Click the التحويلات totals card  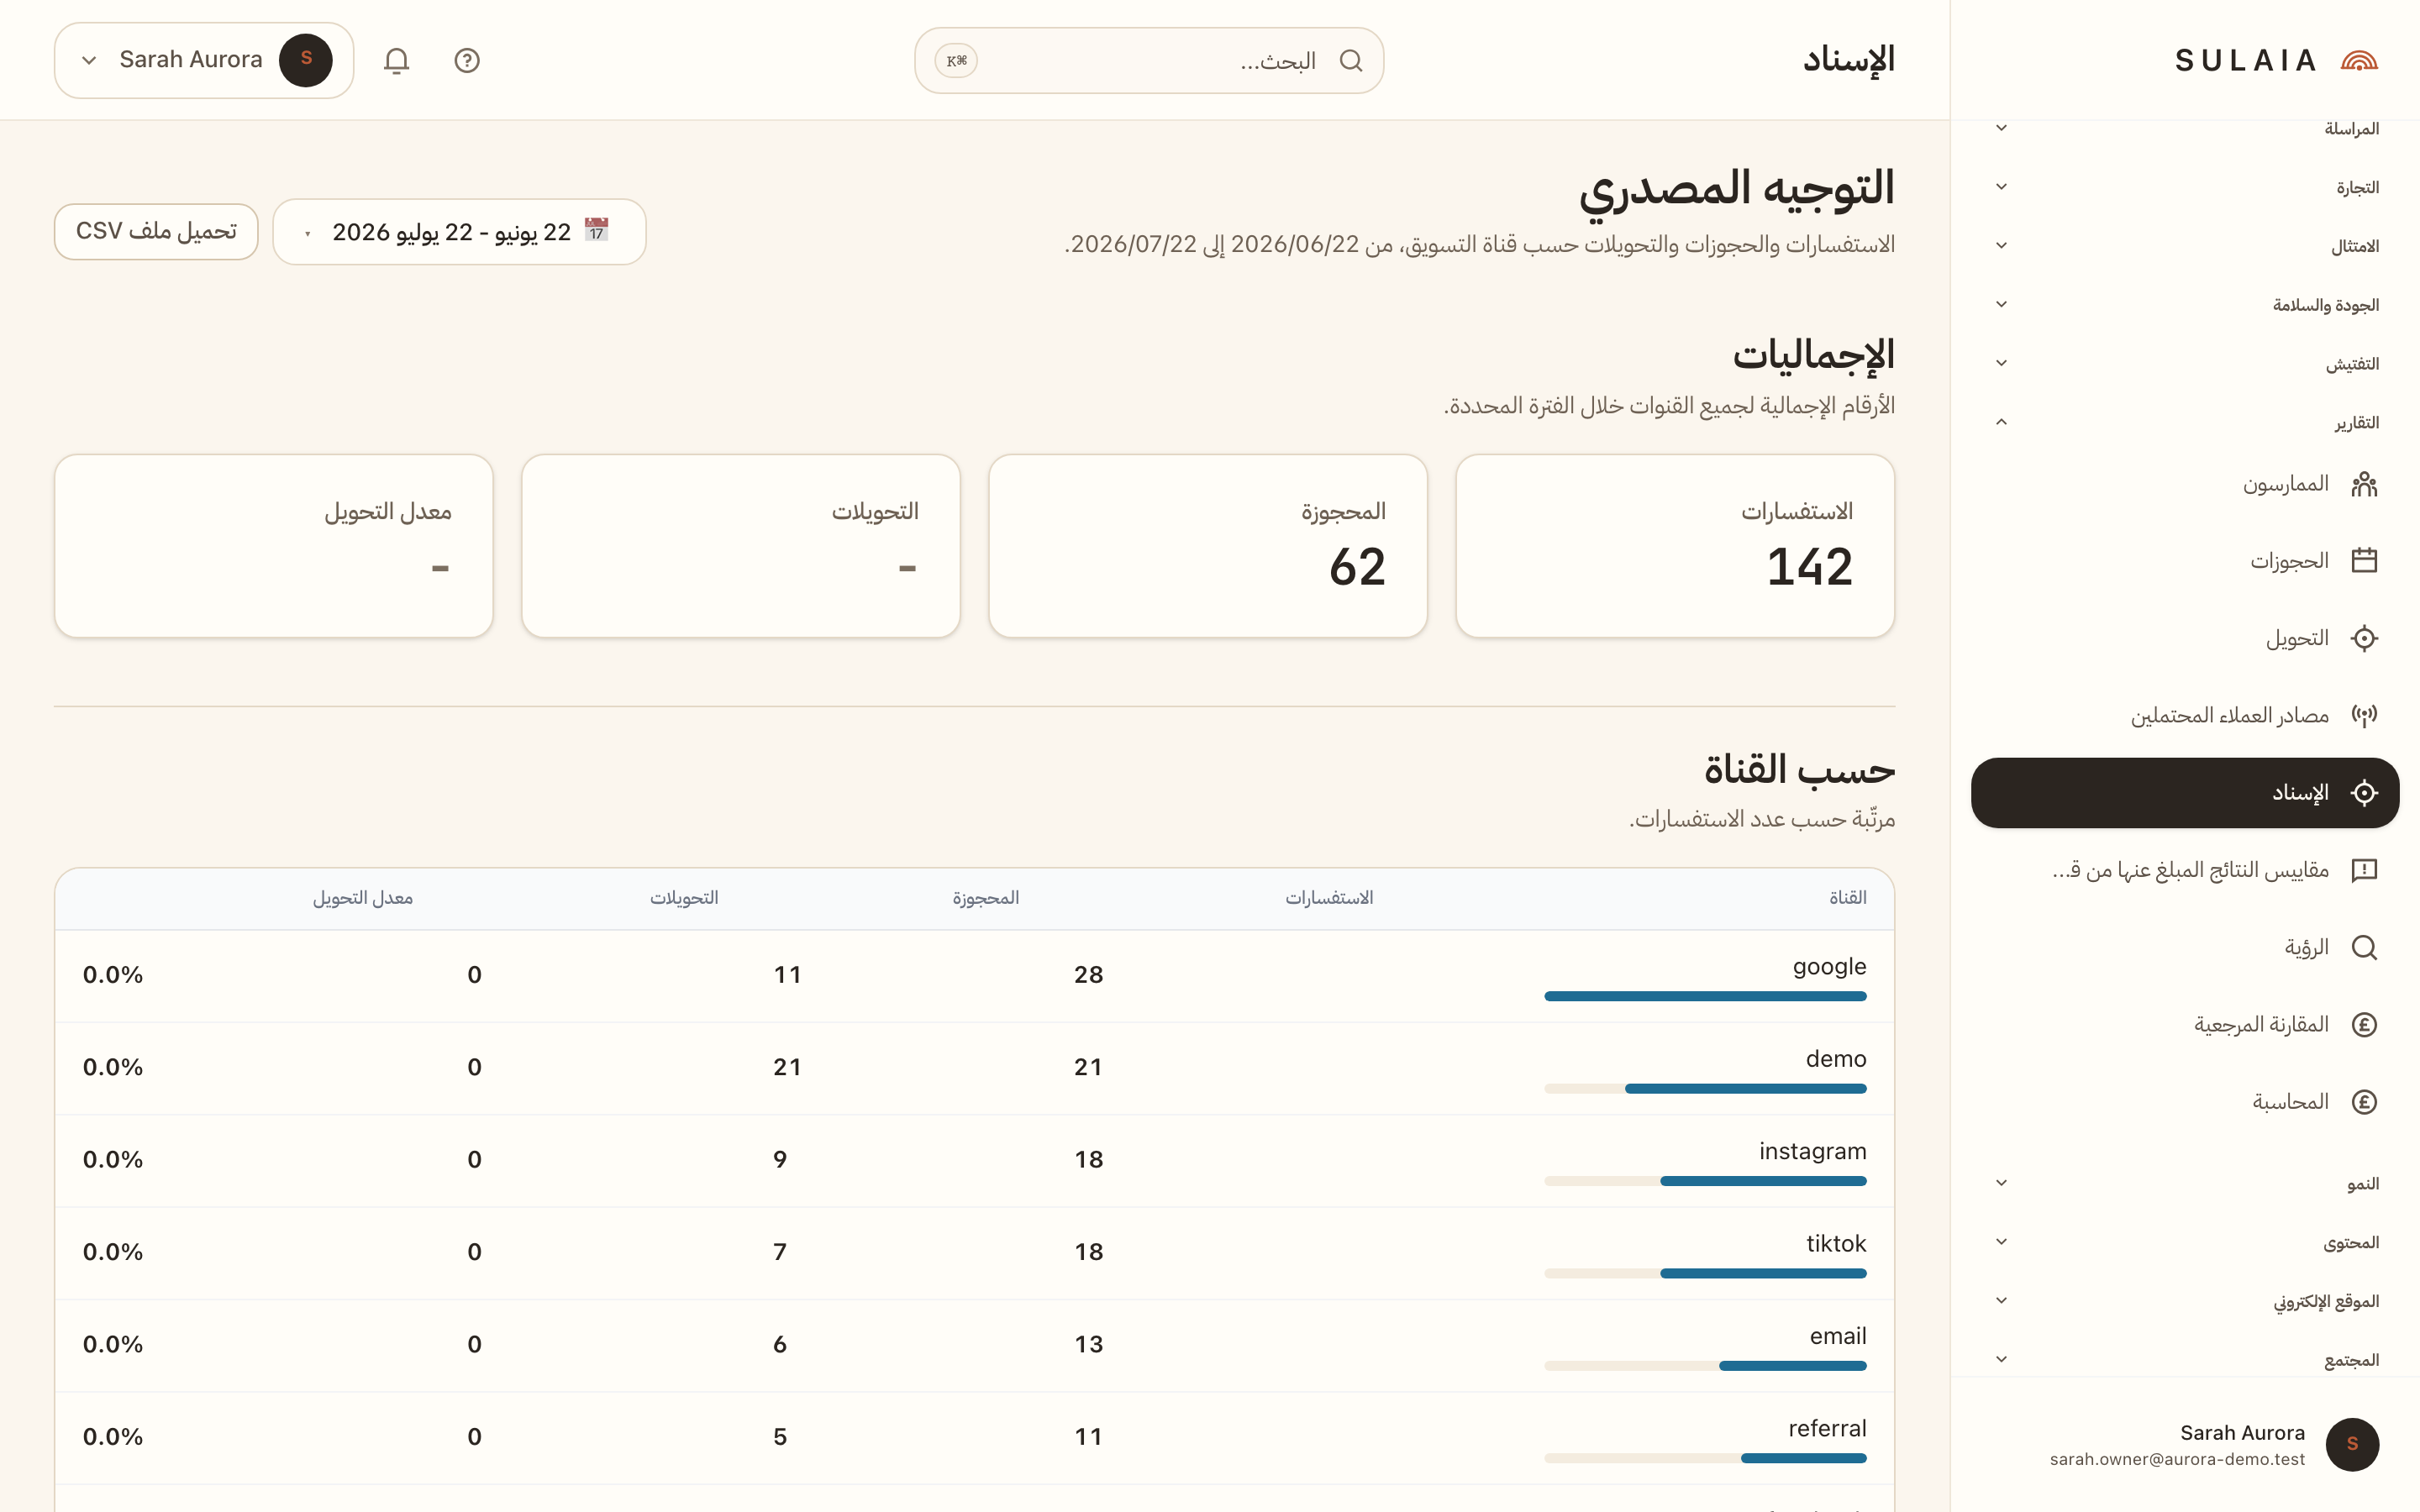(741, 546)
